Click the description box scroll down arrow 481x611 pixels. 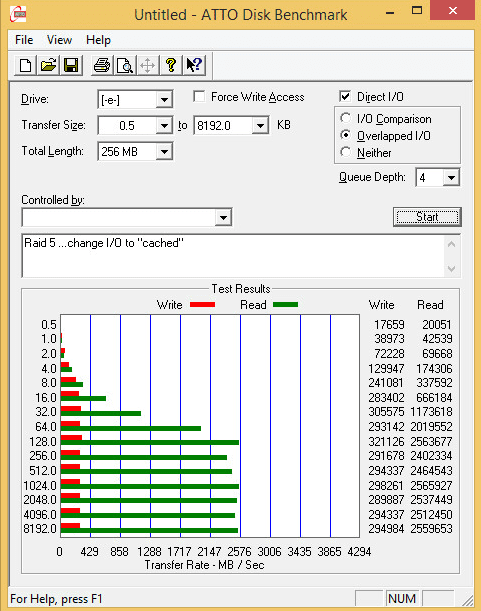[x=451, y=268]
